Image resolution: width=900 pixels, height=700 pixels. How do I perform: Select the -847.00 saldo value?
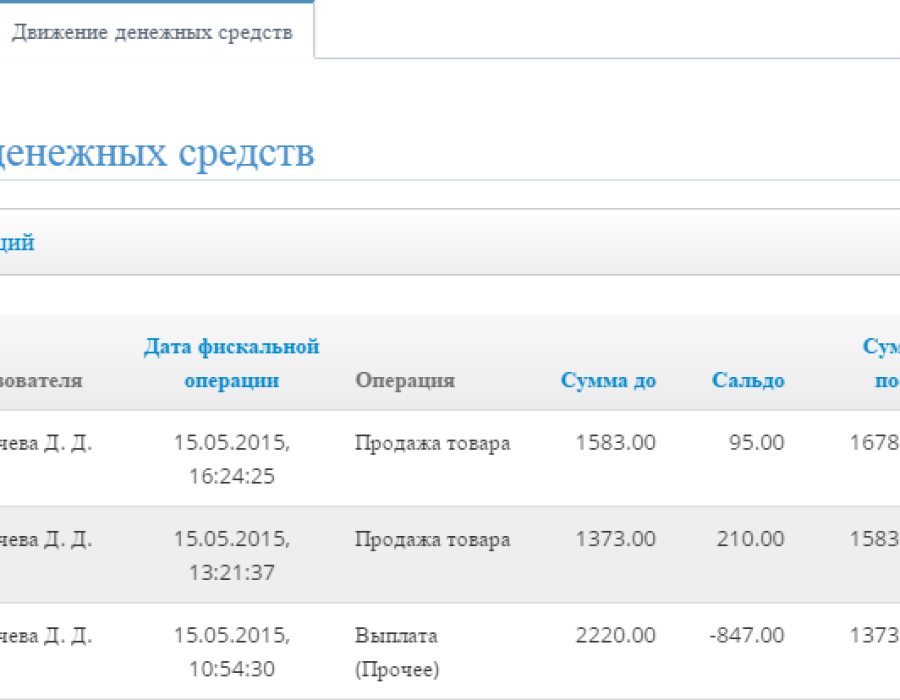[747, 635]
